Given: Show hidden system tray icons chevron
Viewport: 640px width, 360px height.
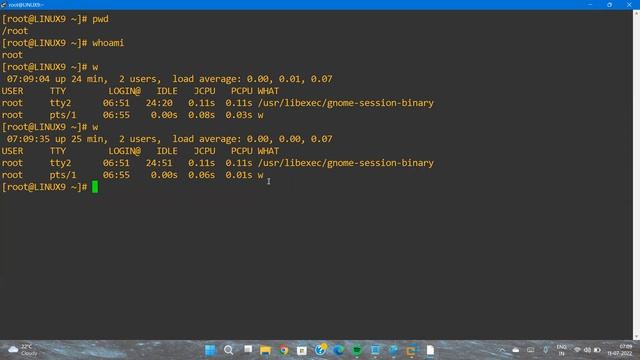Looking at the screenshot, I should pos(502,350).
